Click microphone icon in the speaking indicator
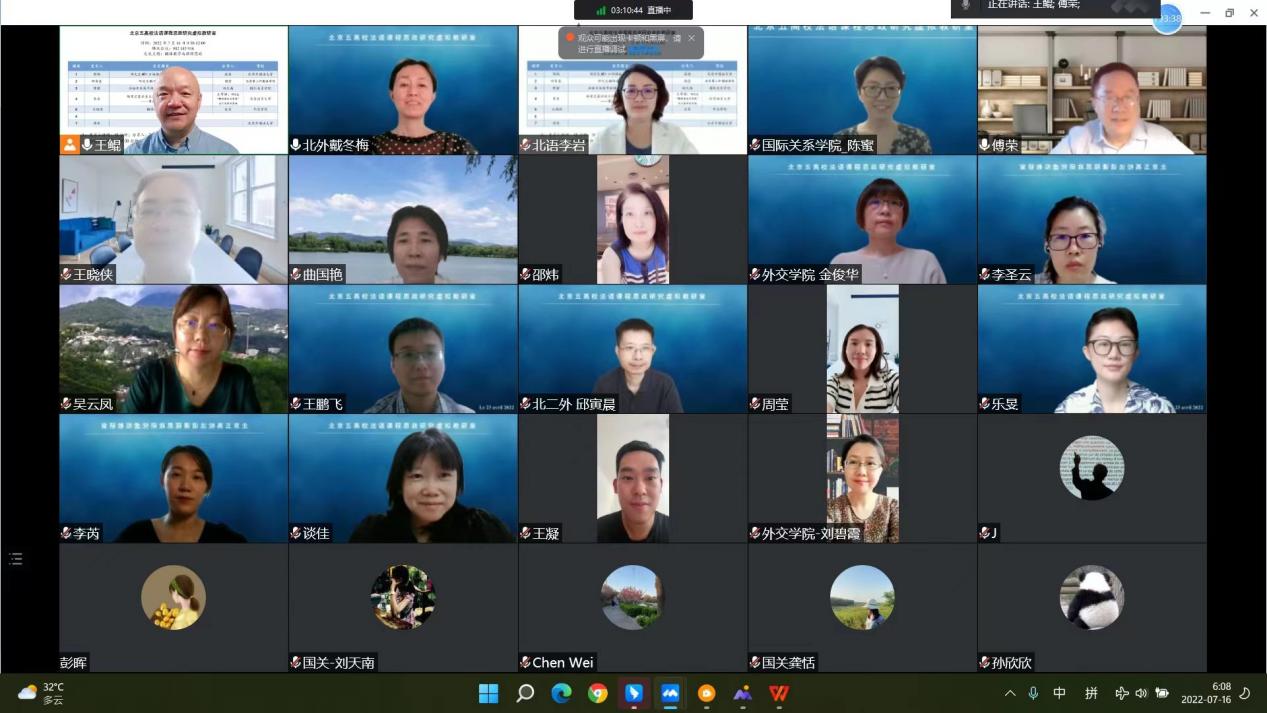This screenshot has height=713, width=1267. pos(965,5)
